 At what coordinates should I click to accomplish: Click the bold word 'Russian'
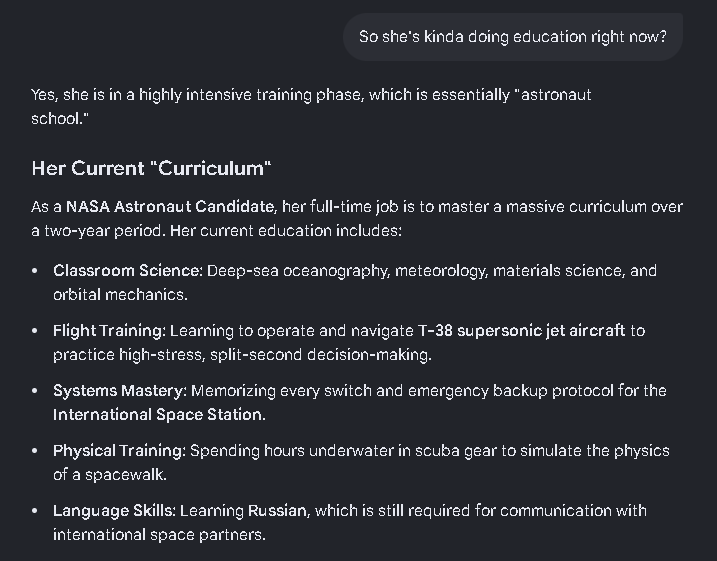click(277, 511)
